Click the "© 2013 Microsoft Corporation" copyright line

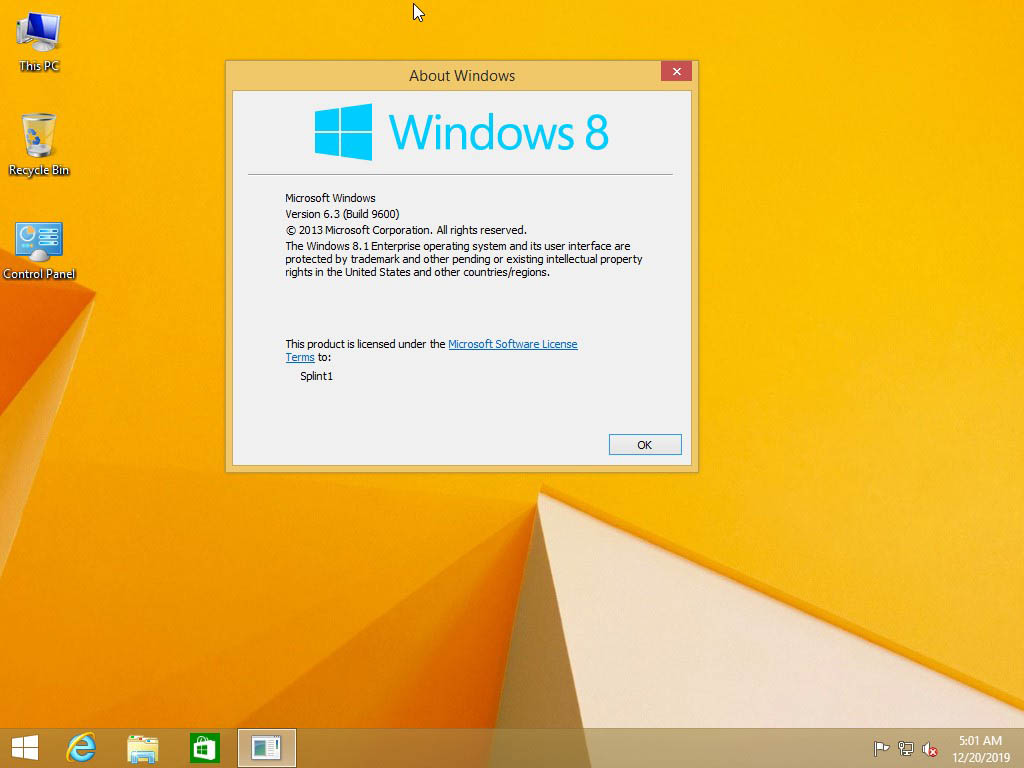click(x=406, y=230)
